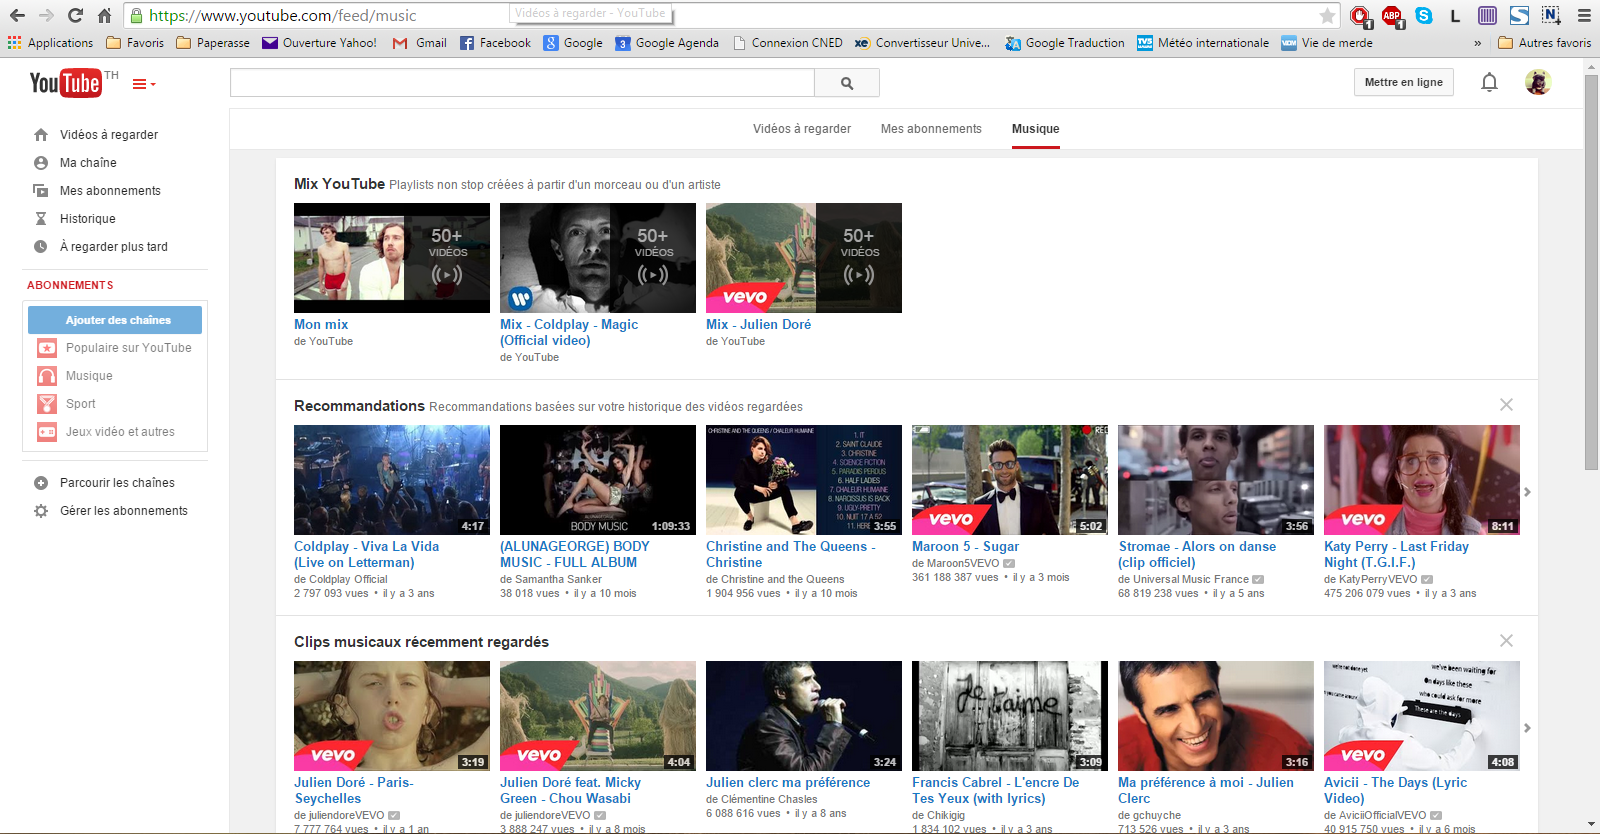Show more recently watched clips arrow
Viewport: 1600px width, 834px height.
tap(1527, 728)
